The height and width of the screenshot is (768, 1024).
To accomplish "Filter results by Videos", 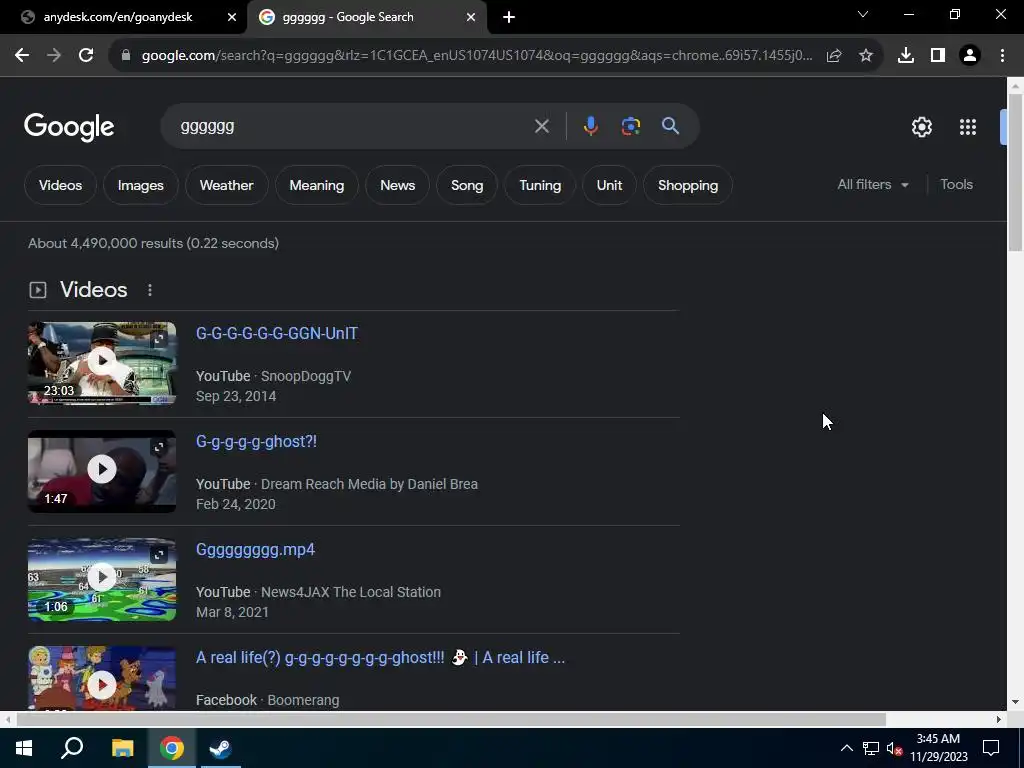I will pos(60,185).
